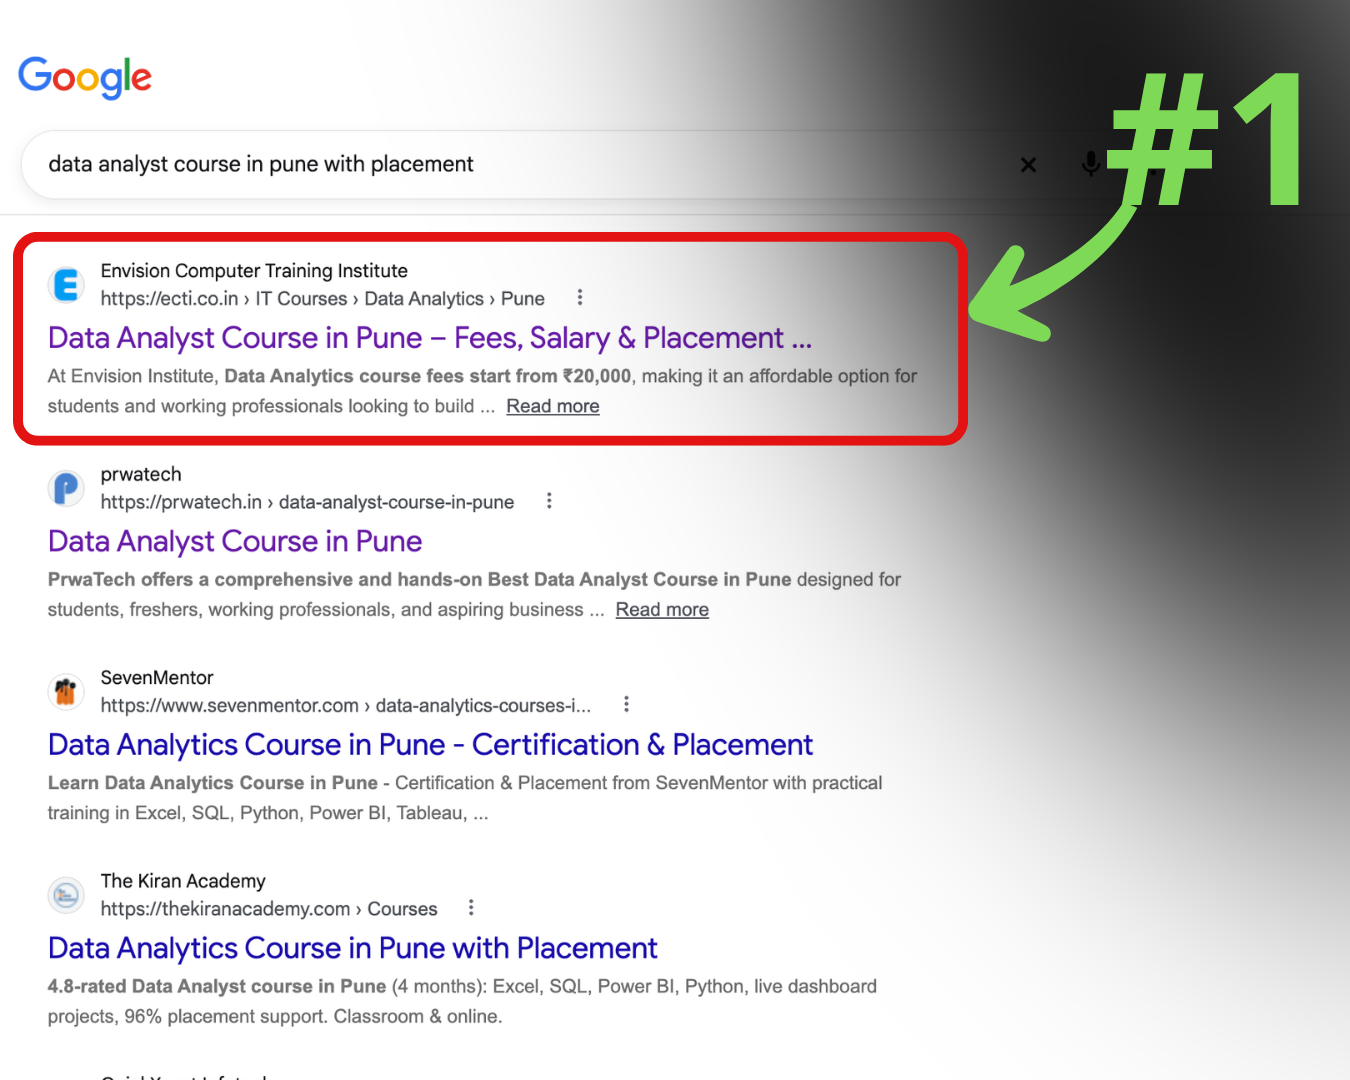Start voice search with the microphone icon
This screenshot has height=1080, width=1350.
pos(1091,164)
